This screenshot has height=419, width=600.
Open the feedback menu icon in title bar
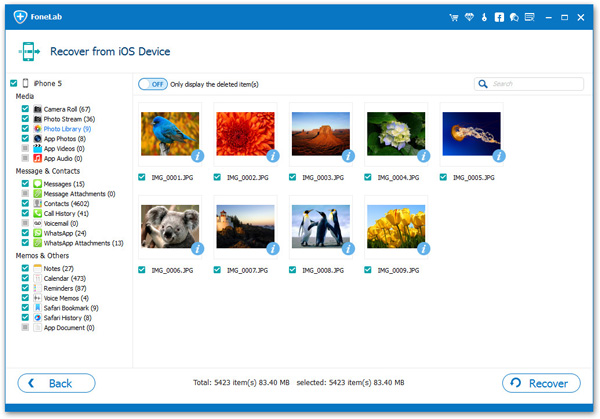pos(530,17)
